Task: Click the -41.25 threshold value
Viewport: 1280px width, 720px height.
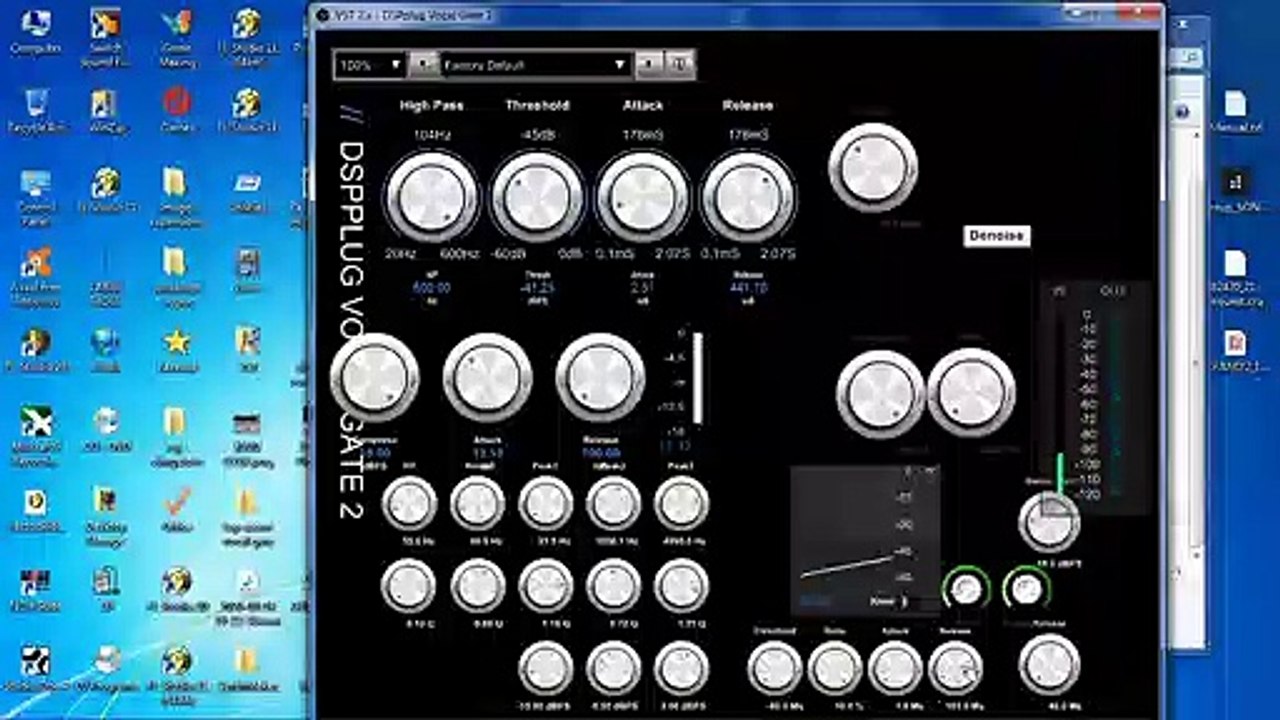Action: click(537, 288)
